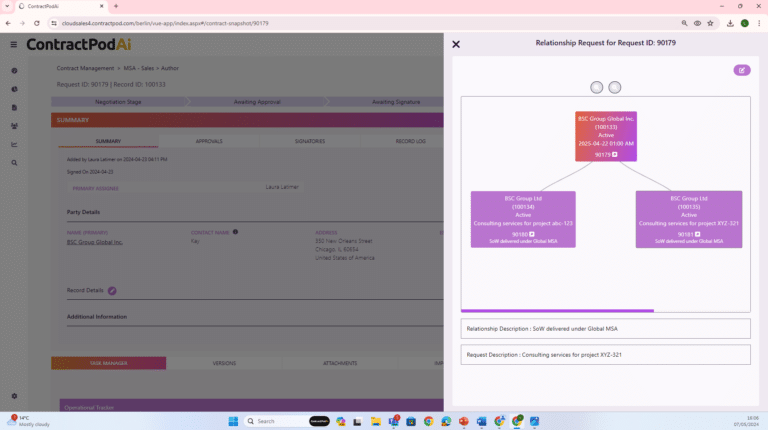Open the settings gear in left sidebar
Screen dimensions: 768x430
(x=14, y=396)
